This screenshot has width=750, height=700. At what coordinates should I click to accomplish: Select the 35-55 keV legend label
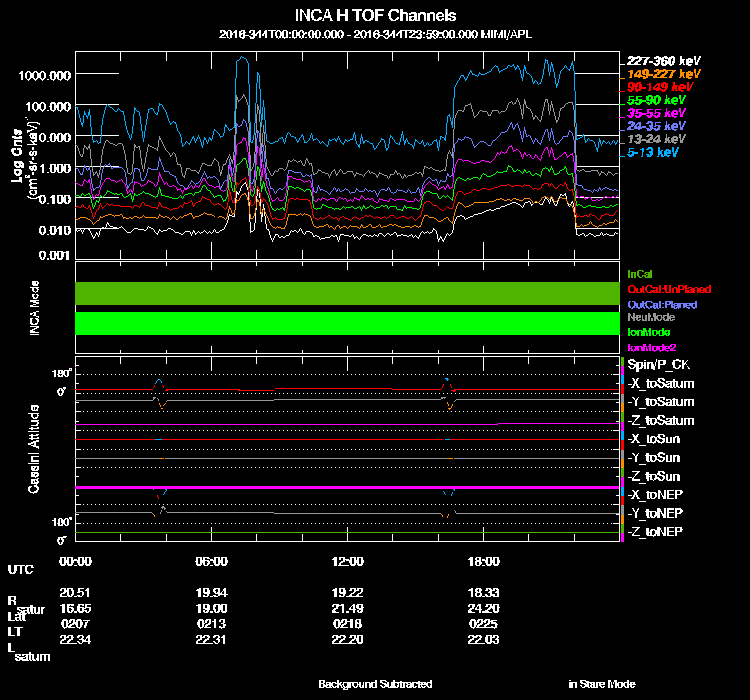pos(656,113)
